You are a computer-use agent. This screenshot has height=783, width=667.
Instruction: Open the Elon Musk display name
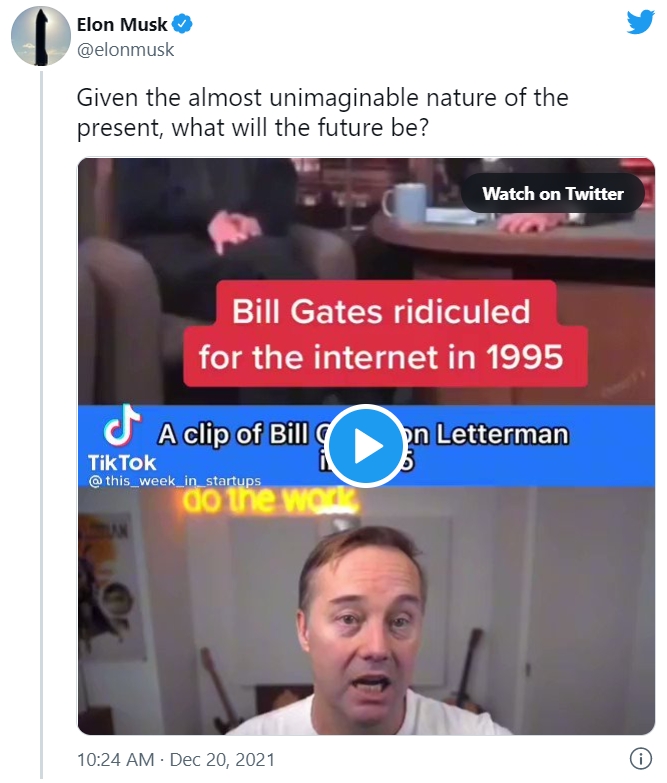tap(122, 24)
